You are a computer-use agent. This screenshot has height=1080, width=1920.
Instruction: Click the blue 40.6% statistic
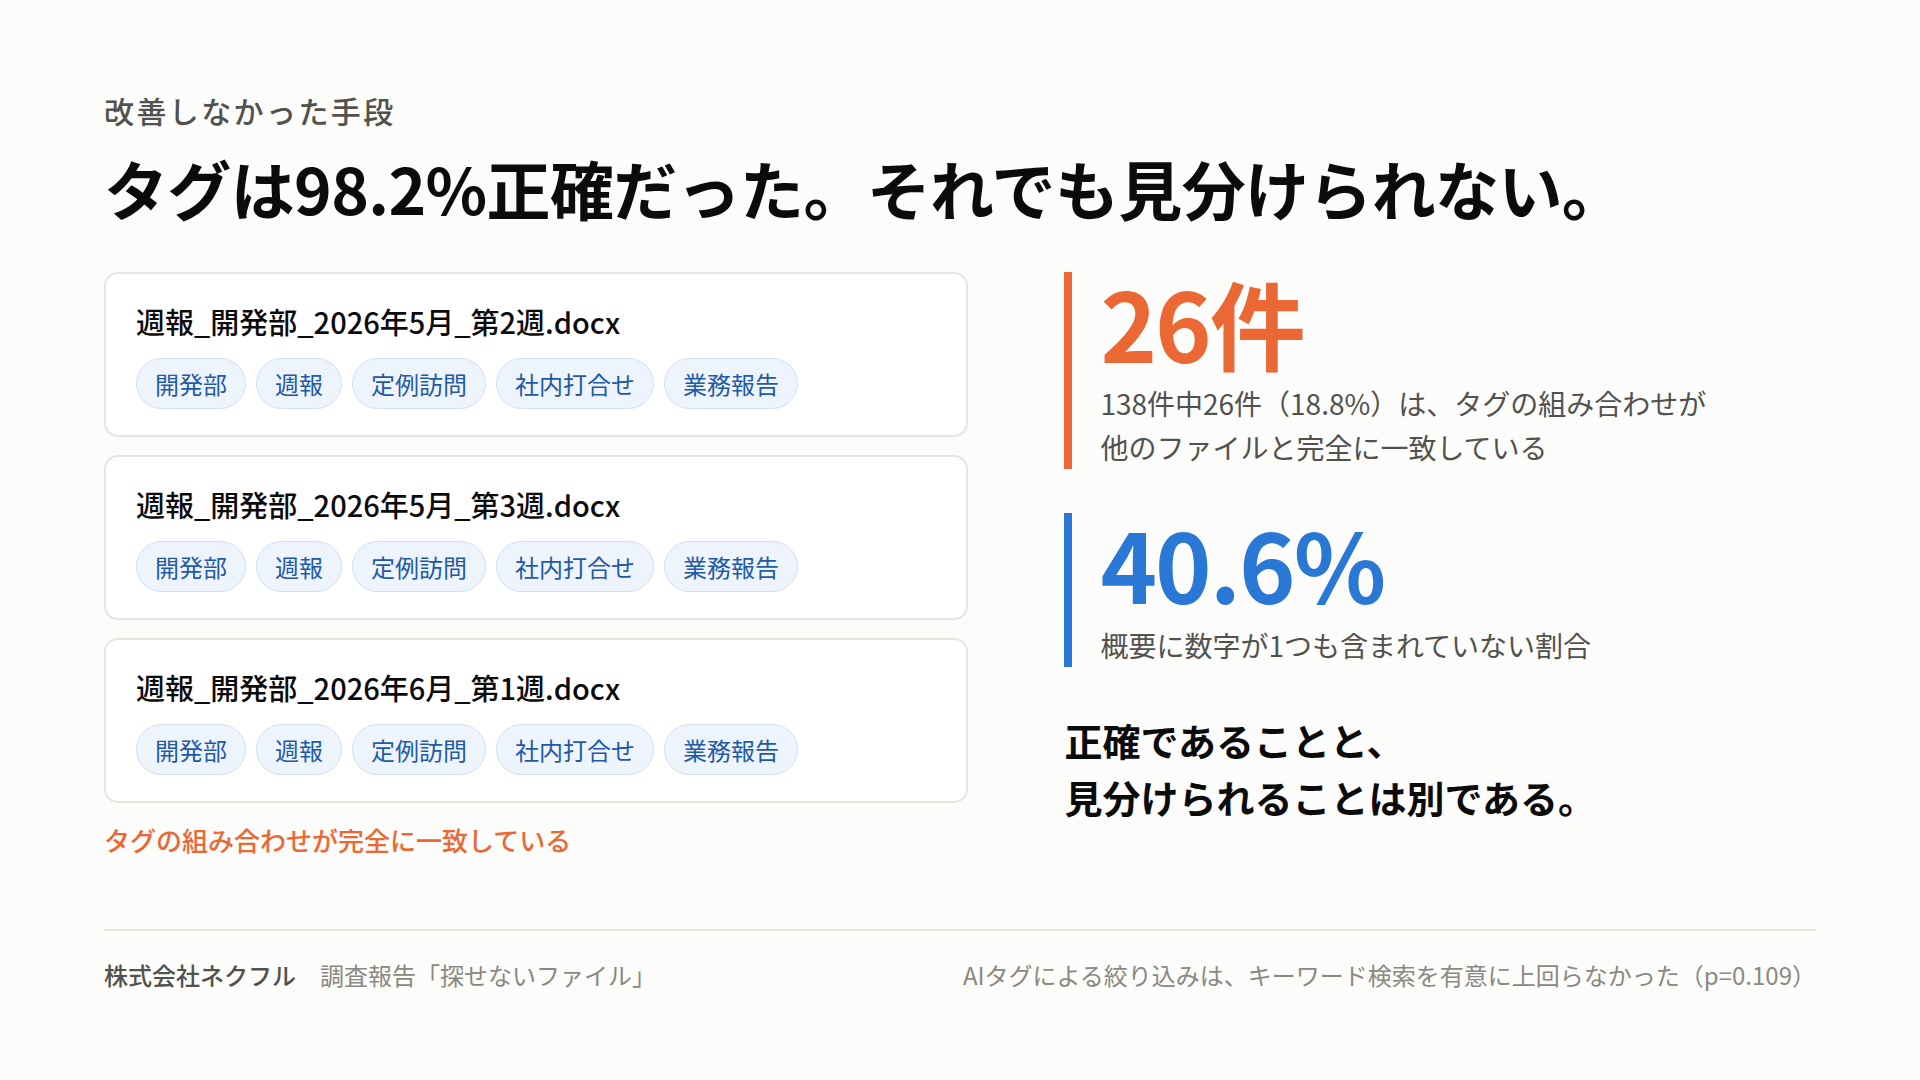click(1243, 568)
